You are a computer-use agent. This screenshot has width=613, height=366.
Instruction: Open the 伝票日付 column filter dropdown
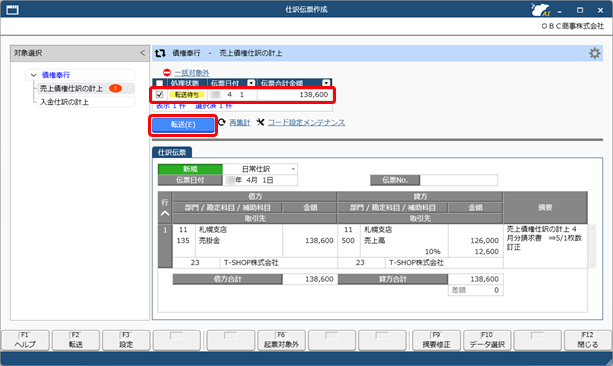coord(251,83)
